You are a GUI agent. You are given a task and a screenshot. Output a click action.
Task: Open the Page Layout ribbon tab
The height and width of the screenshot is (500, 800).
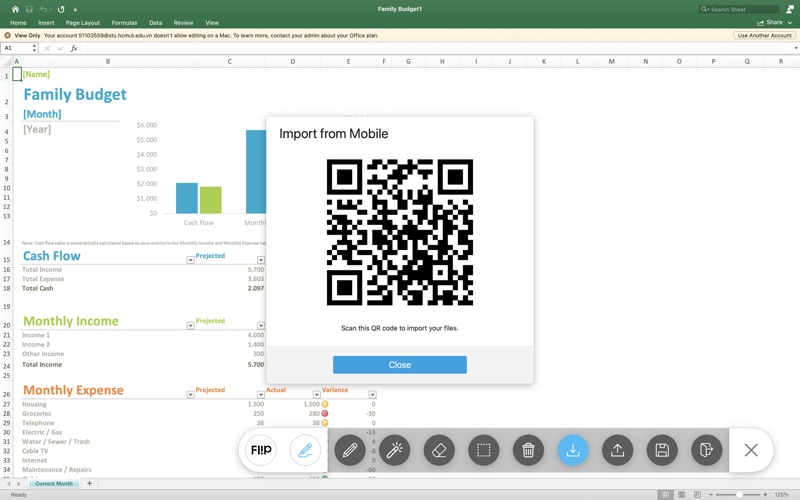(x=83, y=23)
